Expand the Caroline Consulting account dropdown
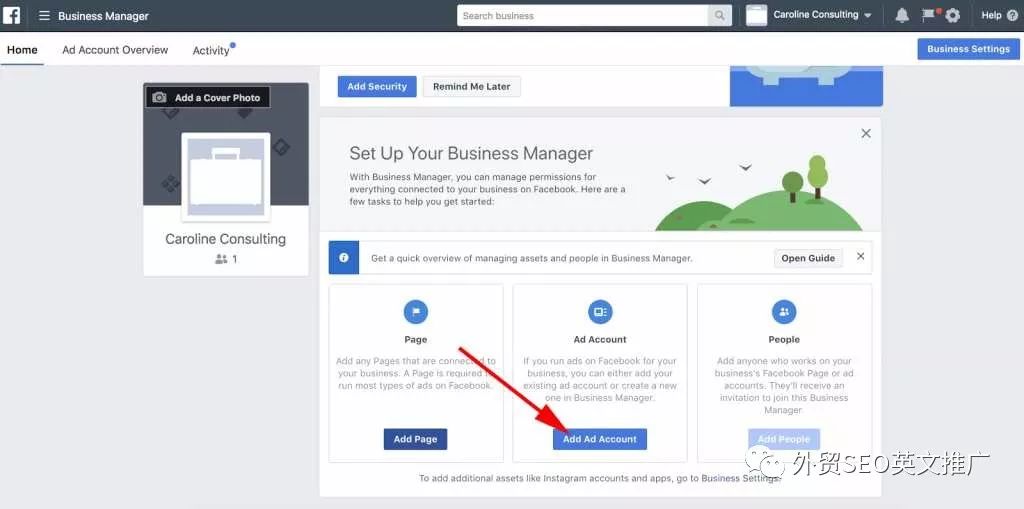 (868, 16)
